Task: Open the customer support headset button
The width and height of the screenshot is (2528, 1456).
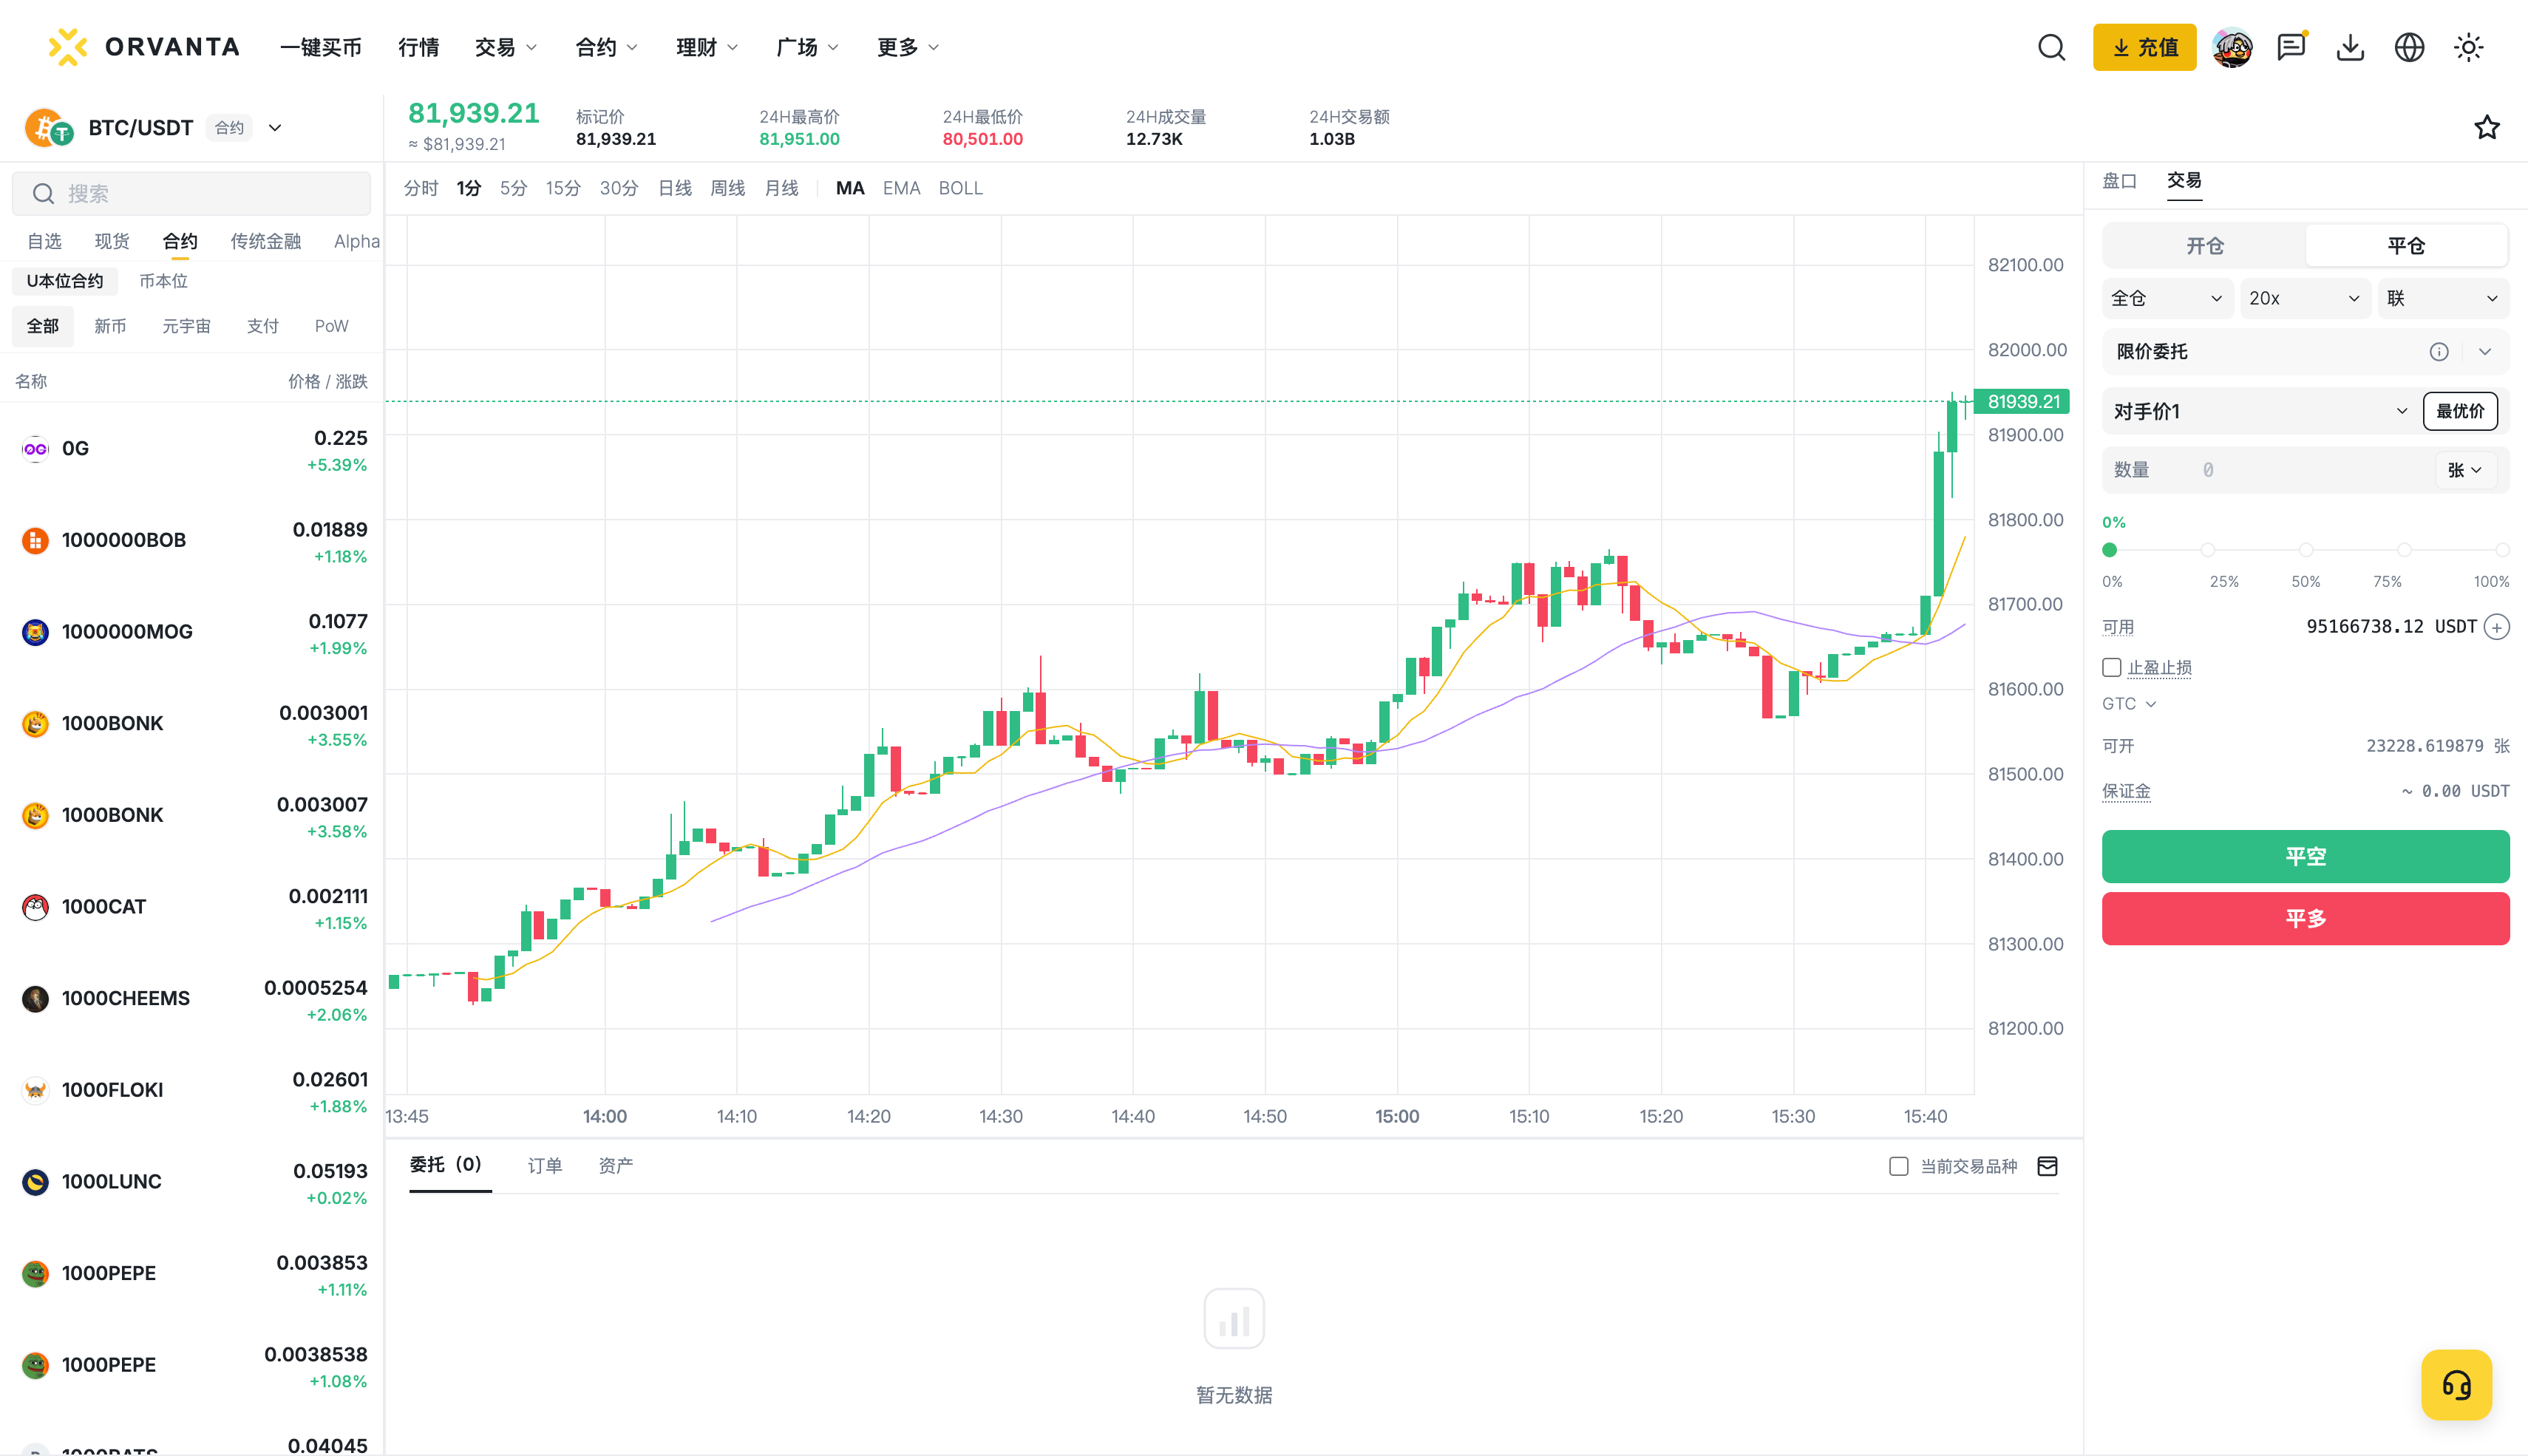Action: [2456, 1385]
